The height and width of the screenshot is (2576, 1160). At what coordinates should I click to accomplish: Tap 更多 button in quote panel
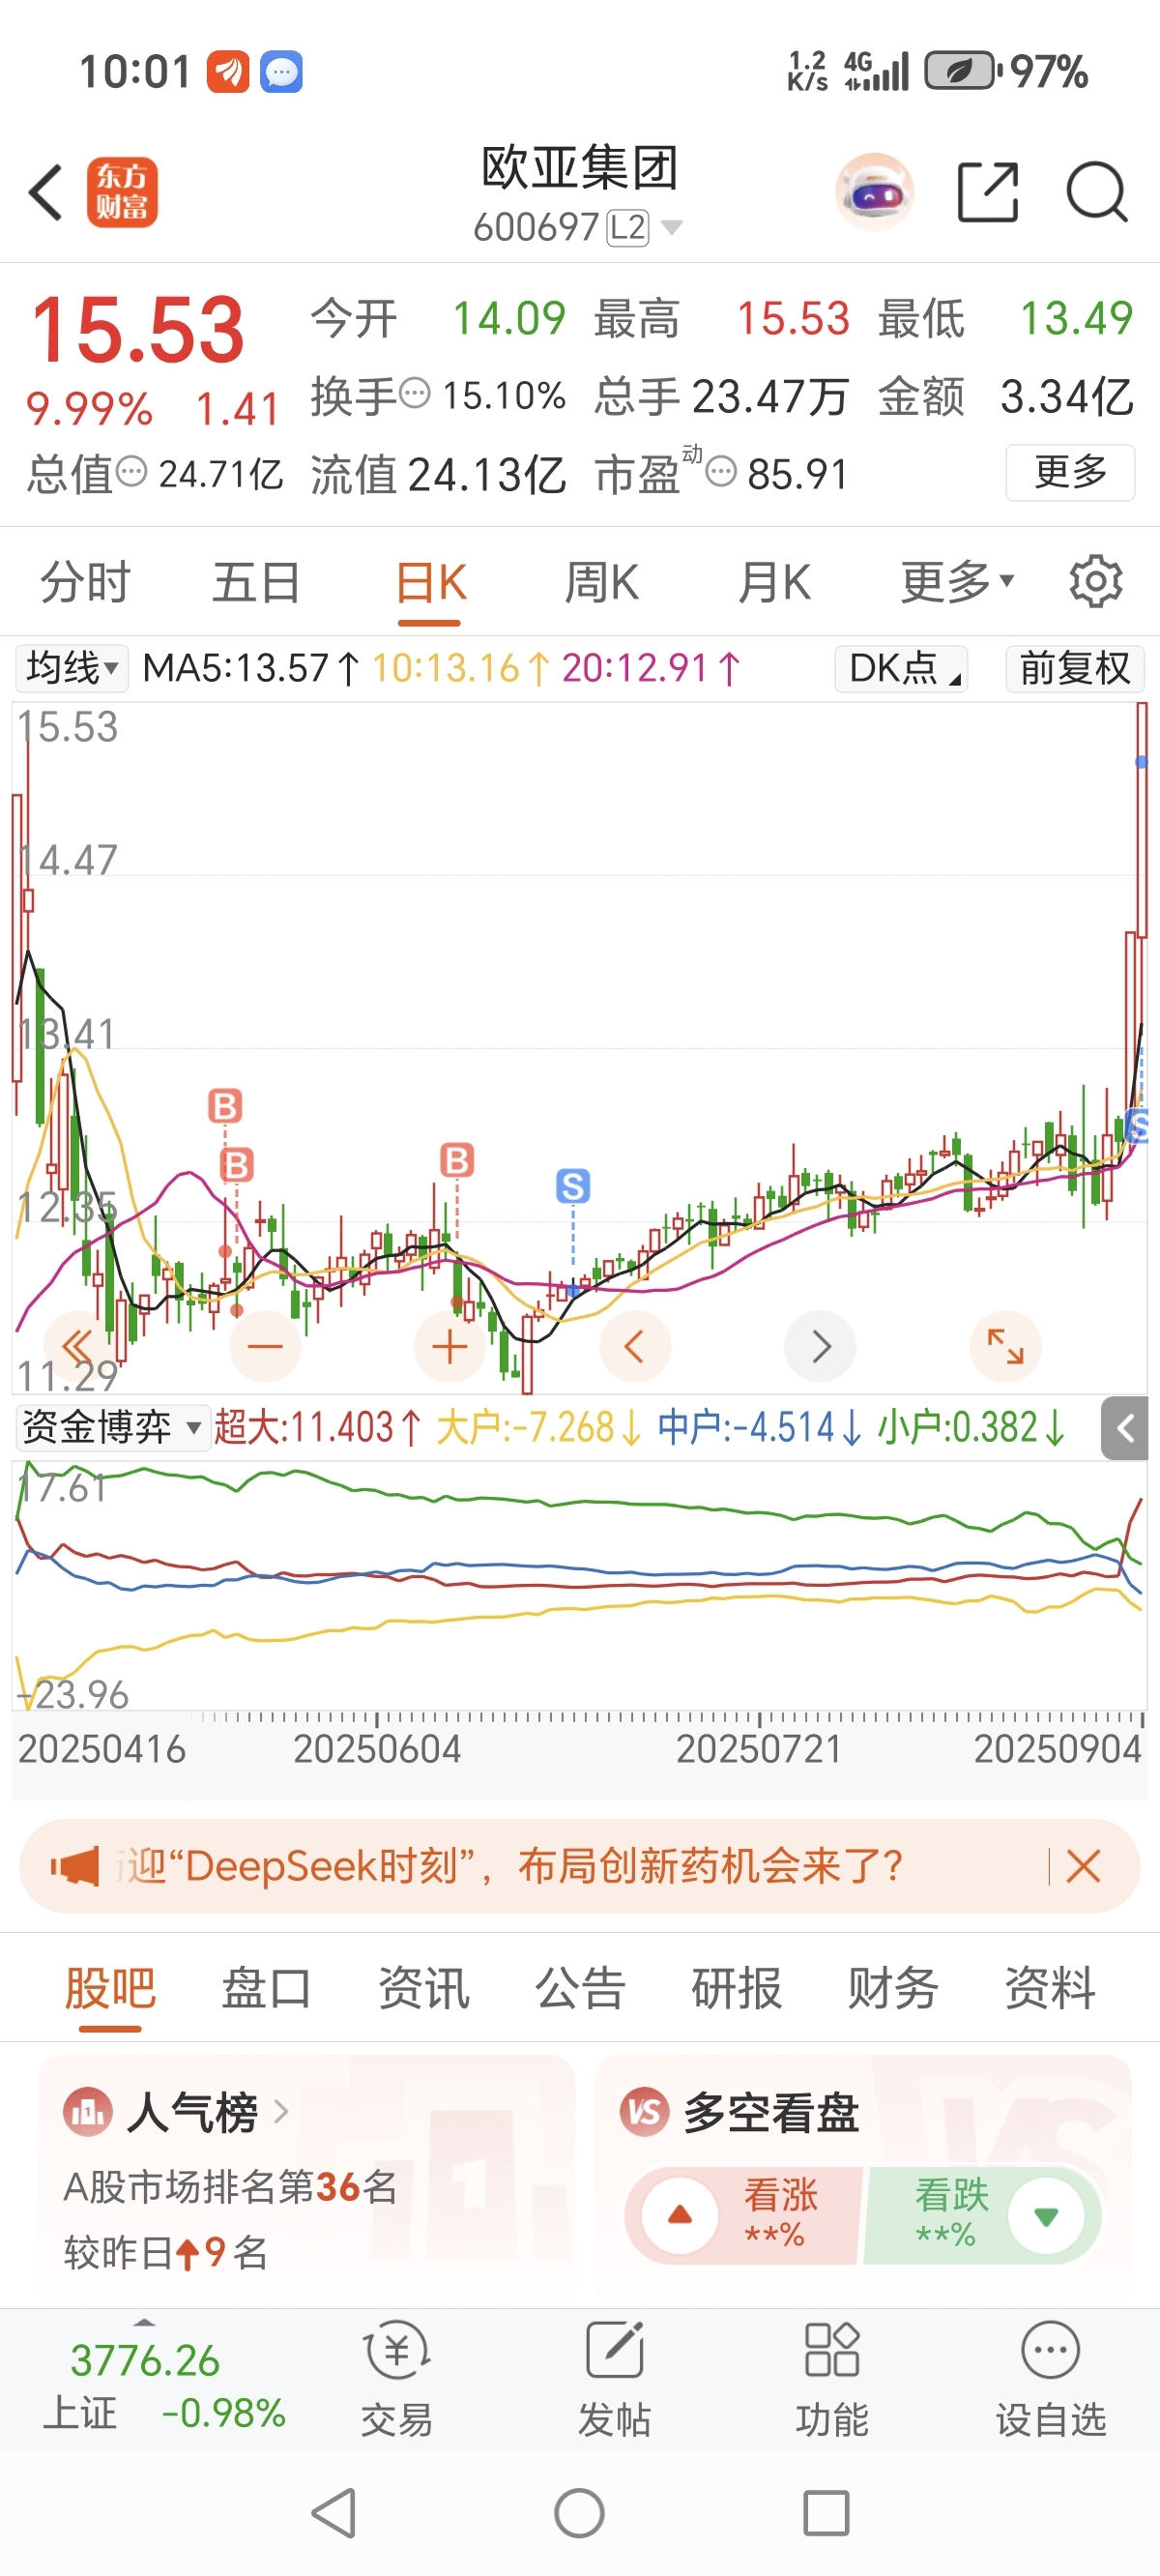pyautogui.click(x=1070, y=471)
